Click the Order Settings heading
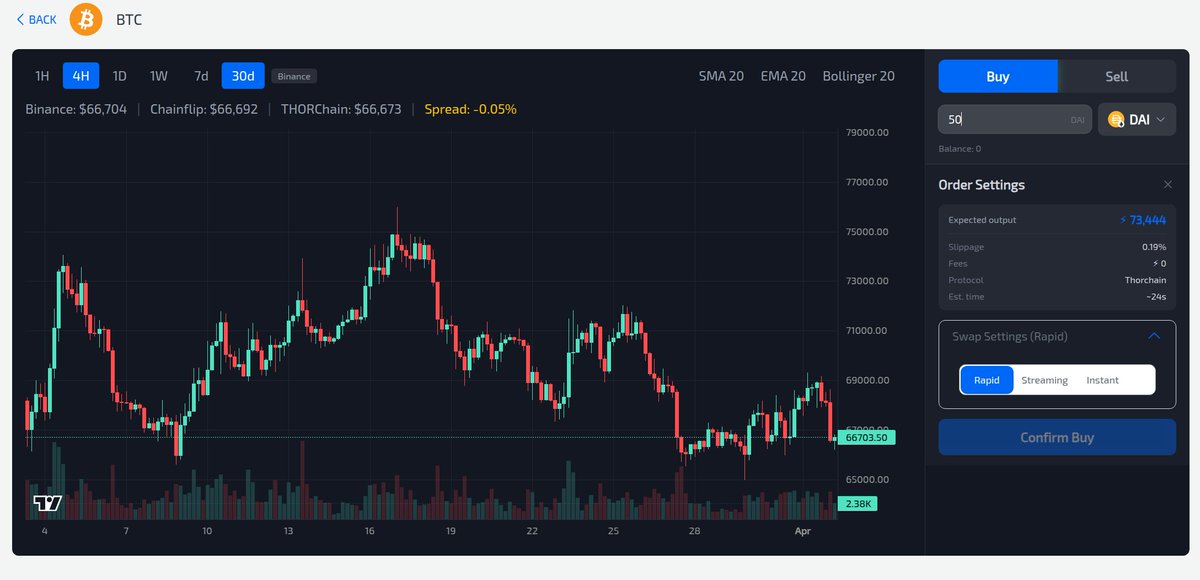The height and width of the screenshot is (580, 1200). point(981,185)
